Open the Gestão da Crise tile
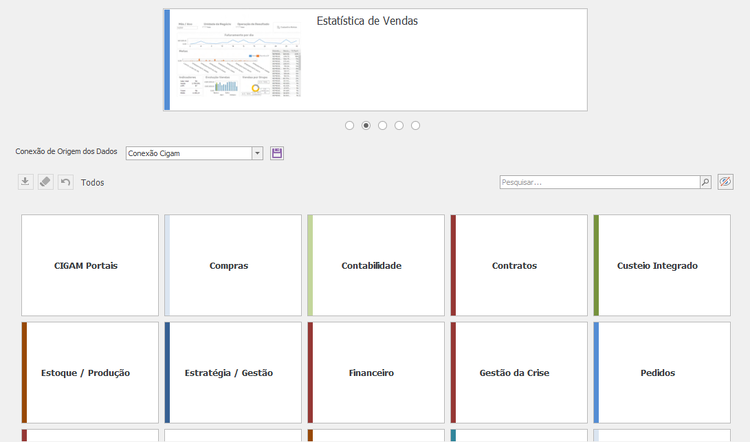This screenshot has height=442, width=750. 519,372
